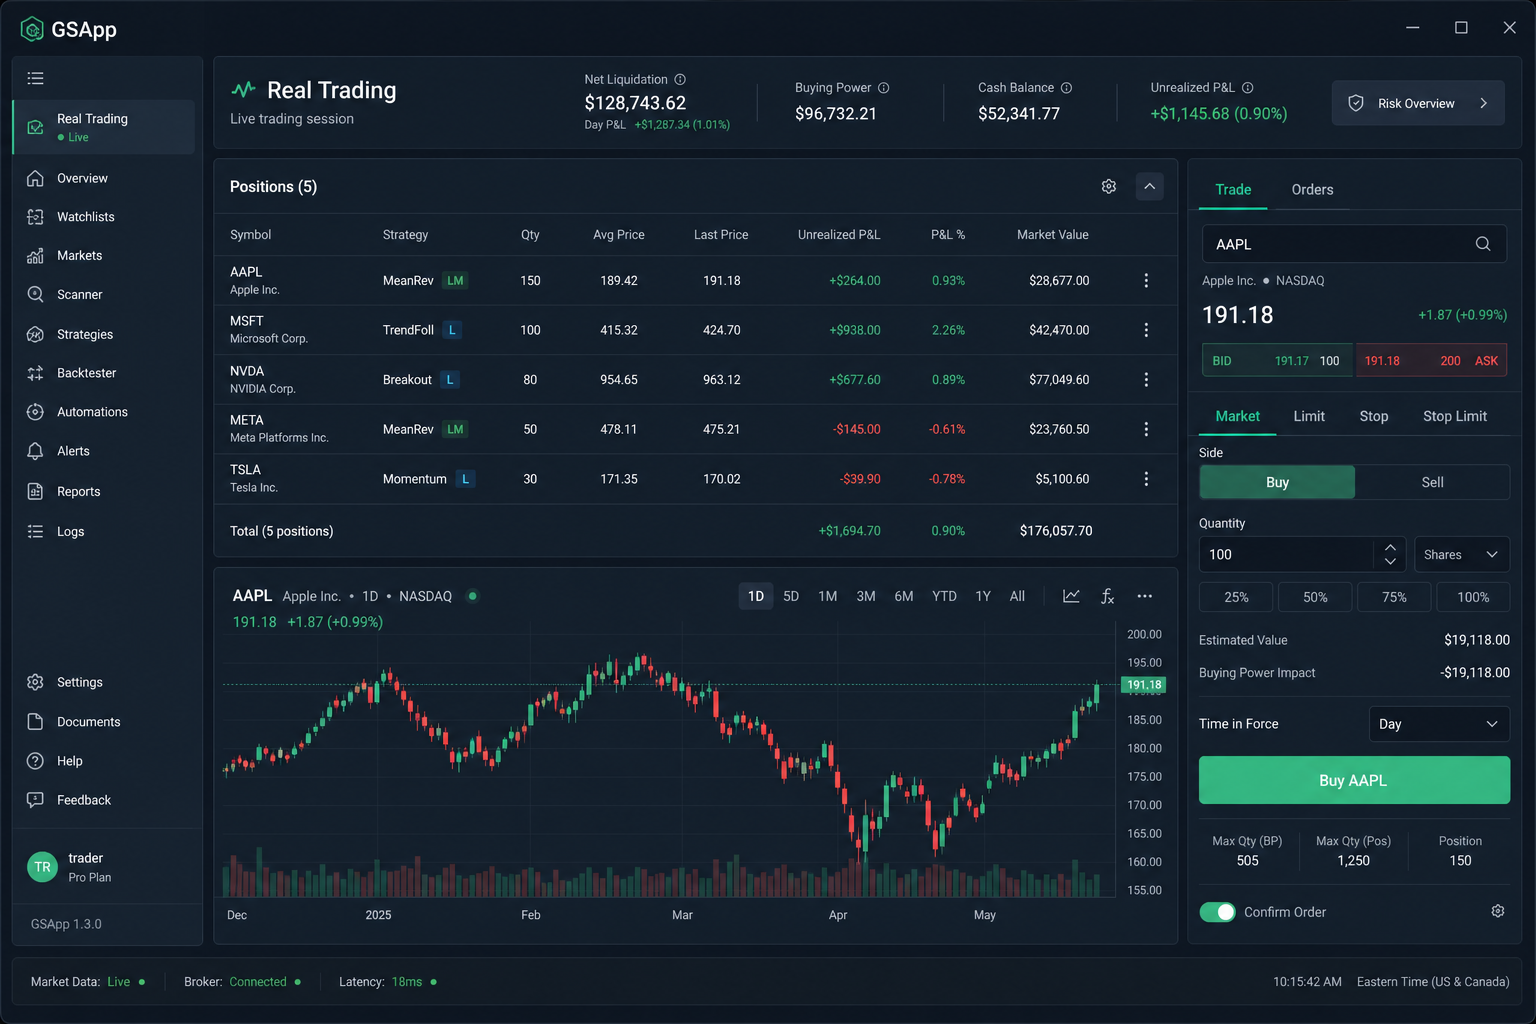Image resolution: width=1536 pixels, height=1024 pixels.
Task: Click Buying Power info icon
Action: (x=883, y=88)
